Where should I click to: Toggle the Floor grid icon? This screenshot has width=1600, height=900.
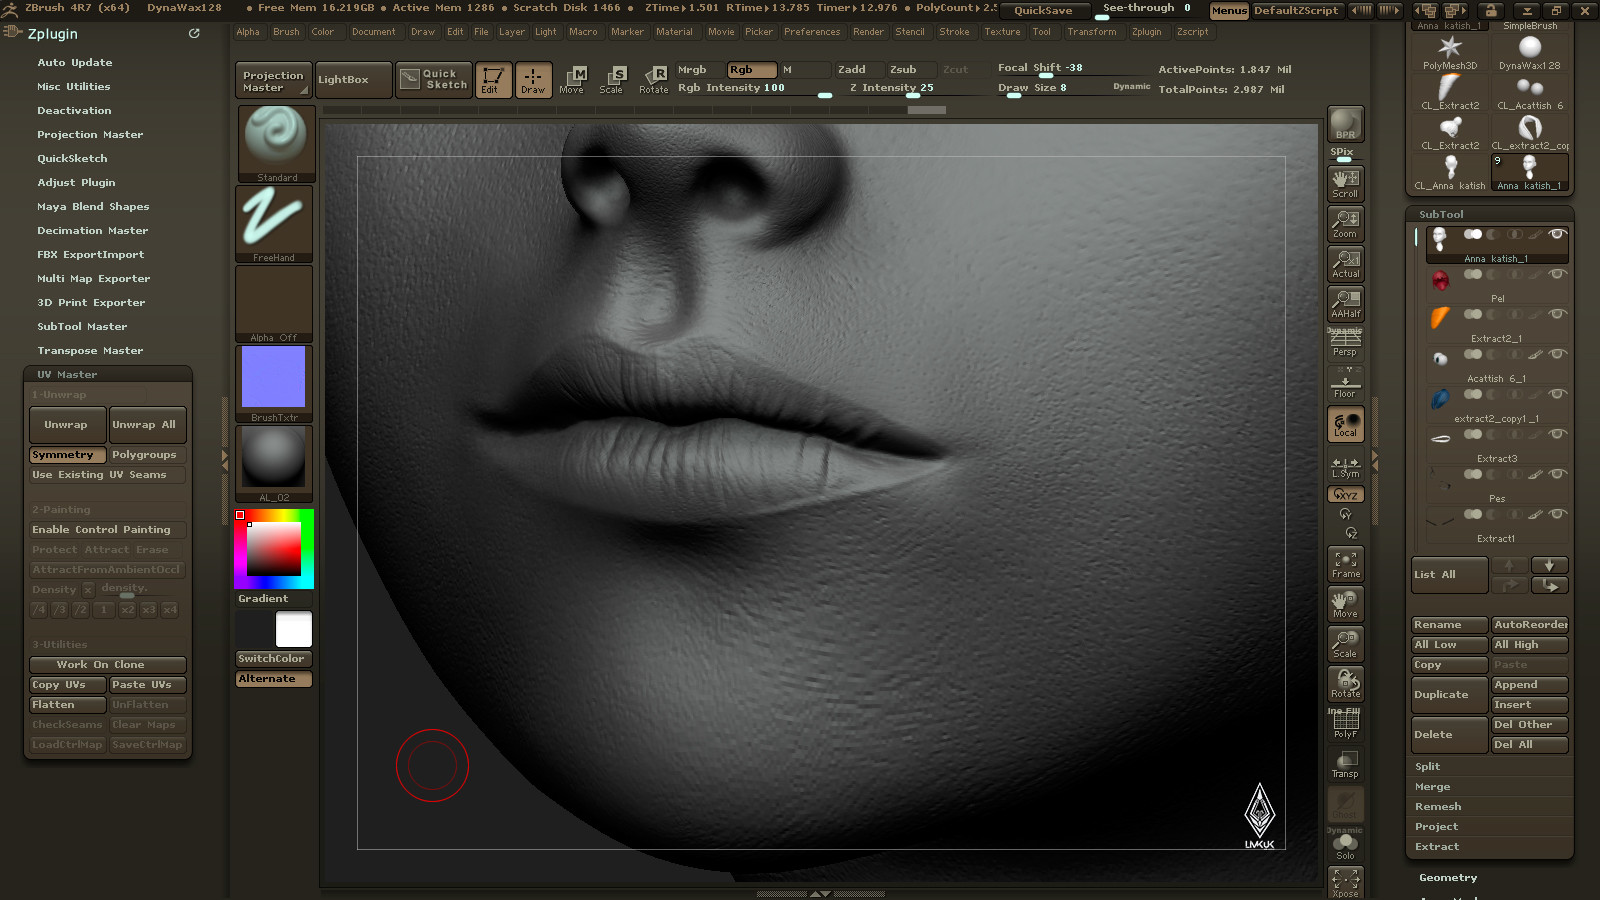click(1345, 384)
